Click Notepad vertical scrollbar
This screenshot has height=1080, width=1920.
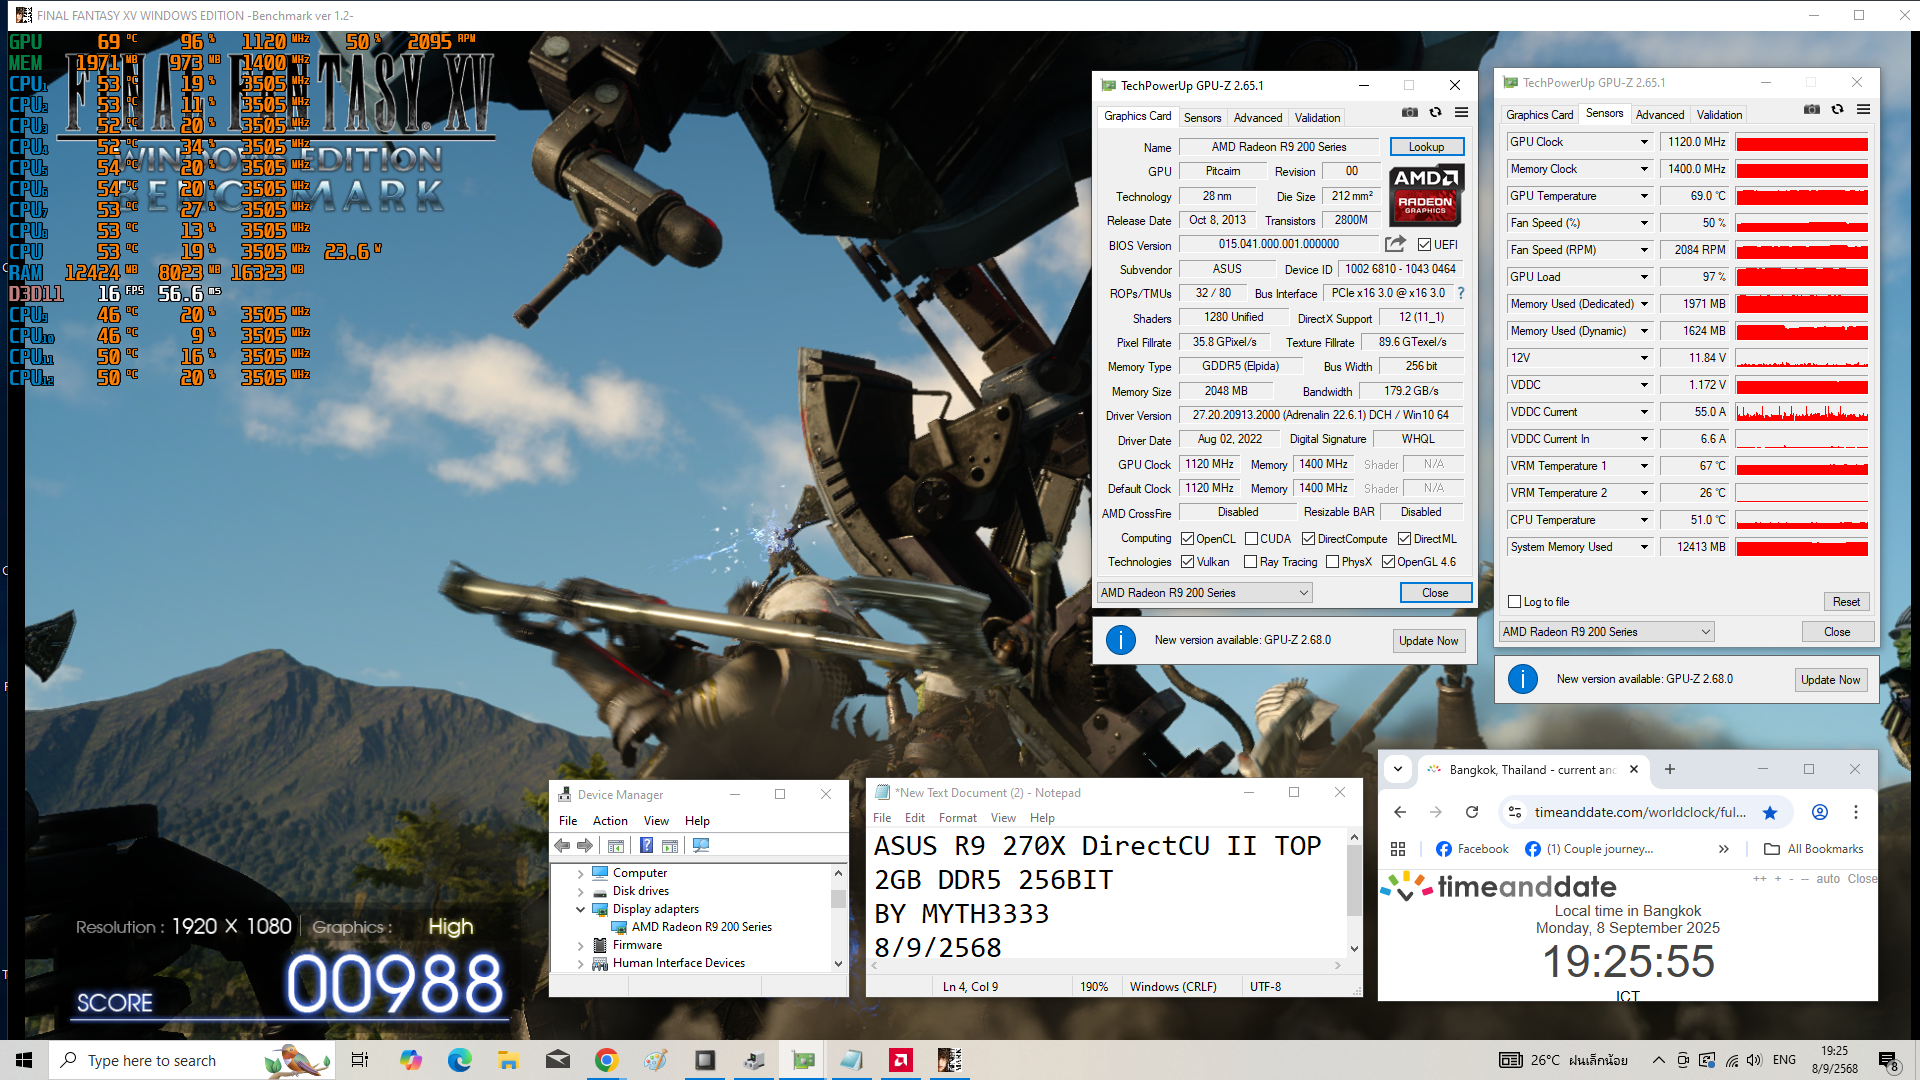1354,880
